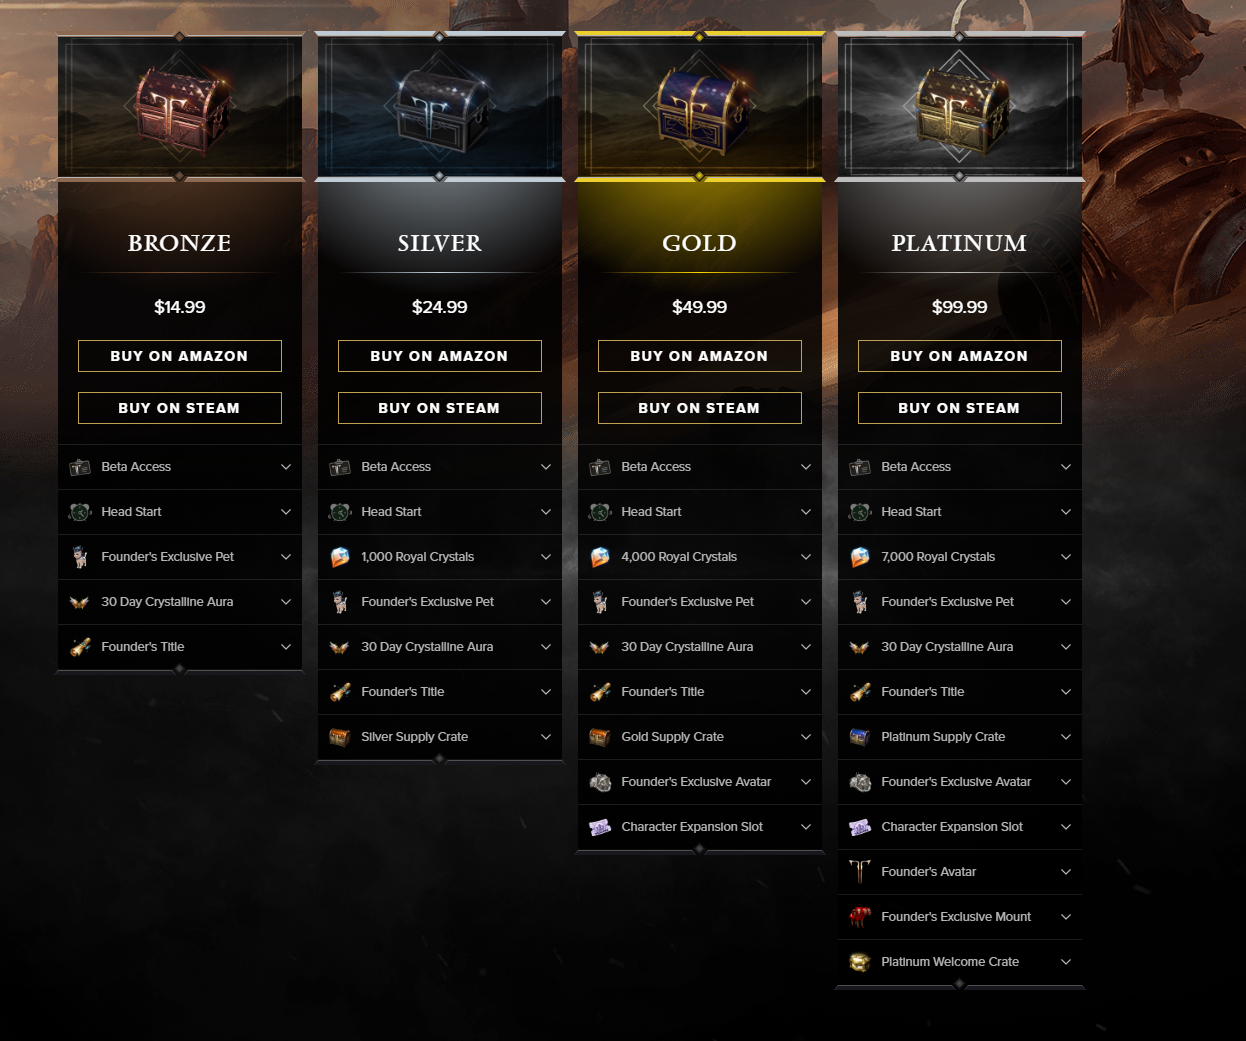Viewport: 1246px width, 1041px height.
Task: Expand Gold Founder's Exclusive Avatar chevron
Action: coord(806,782)
